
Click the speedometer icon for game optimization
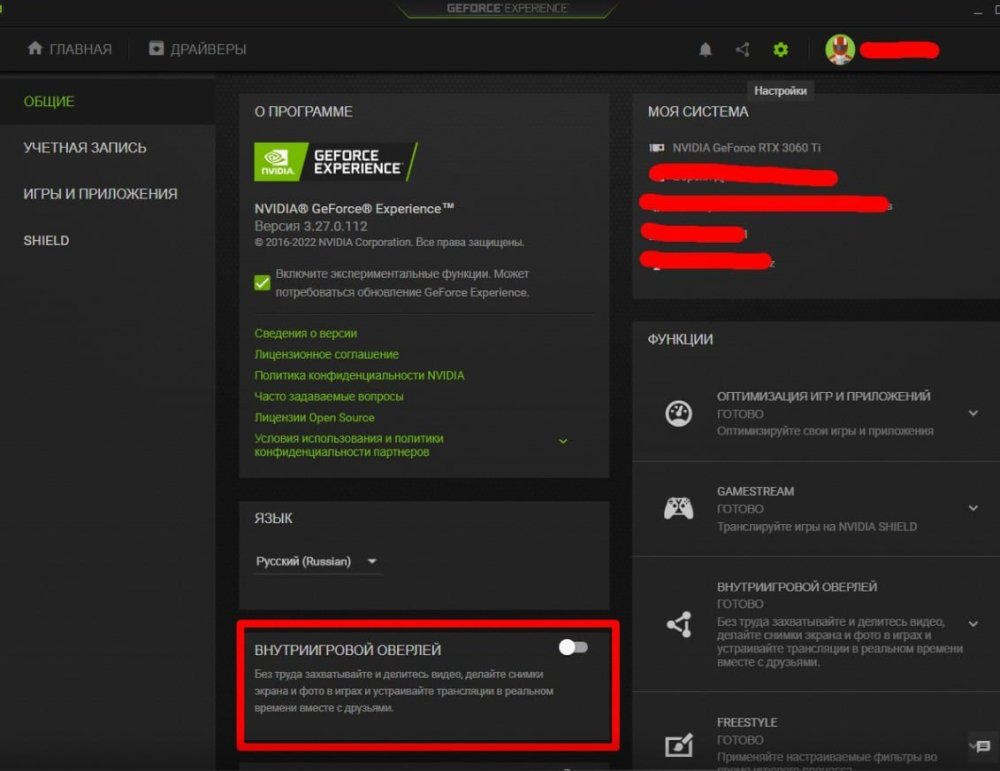tap(679, 413)
